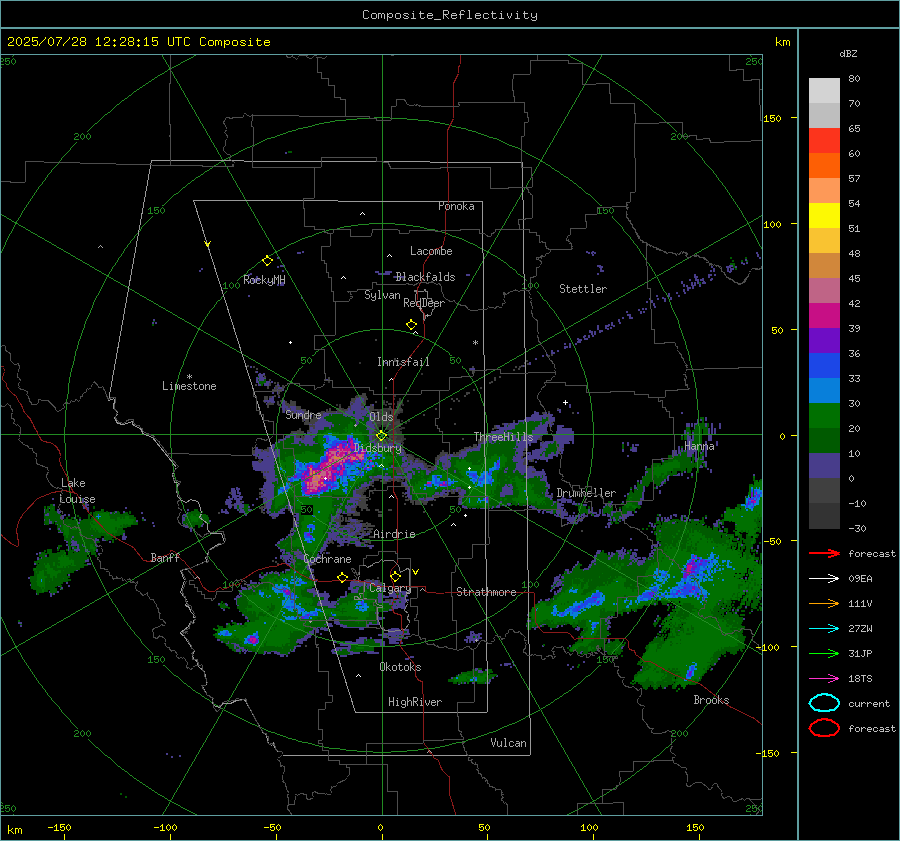
Task: Click the current legend label
Action: pyautogui.click(x=869, y=704)
